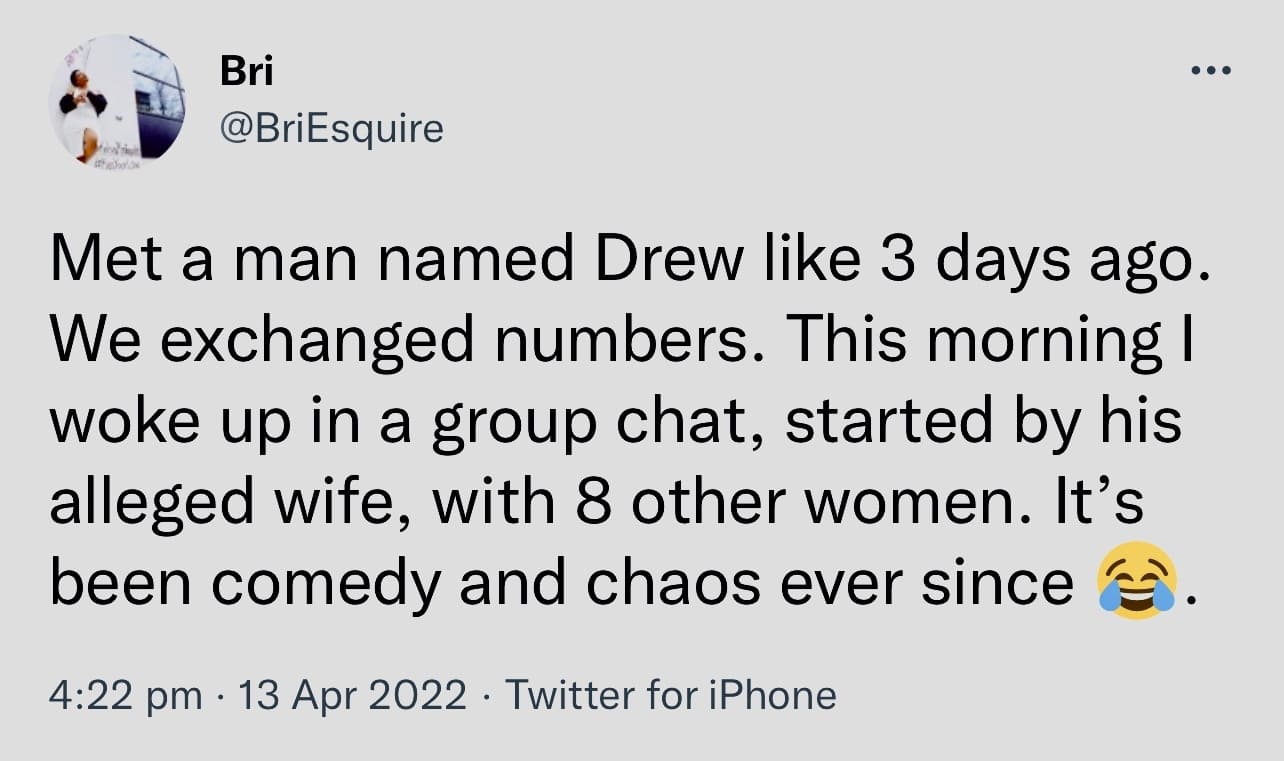The height and width of the screenshot is (761, 1284).
Task: Click the 4:22 pm timestamp
Action: tap(125, 694)
